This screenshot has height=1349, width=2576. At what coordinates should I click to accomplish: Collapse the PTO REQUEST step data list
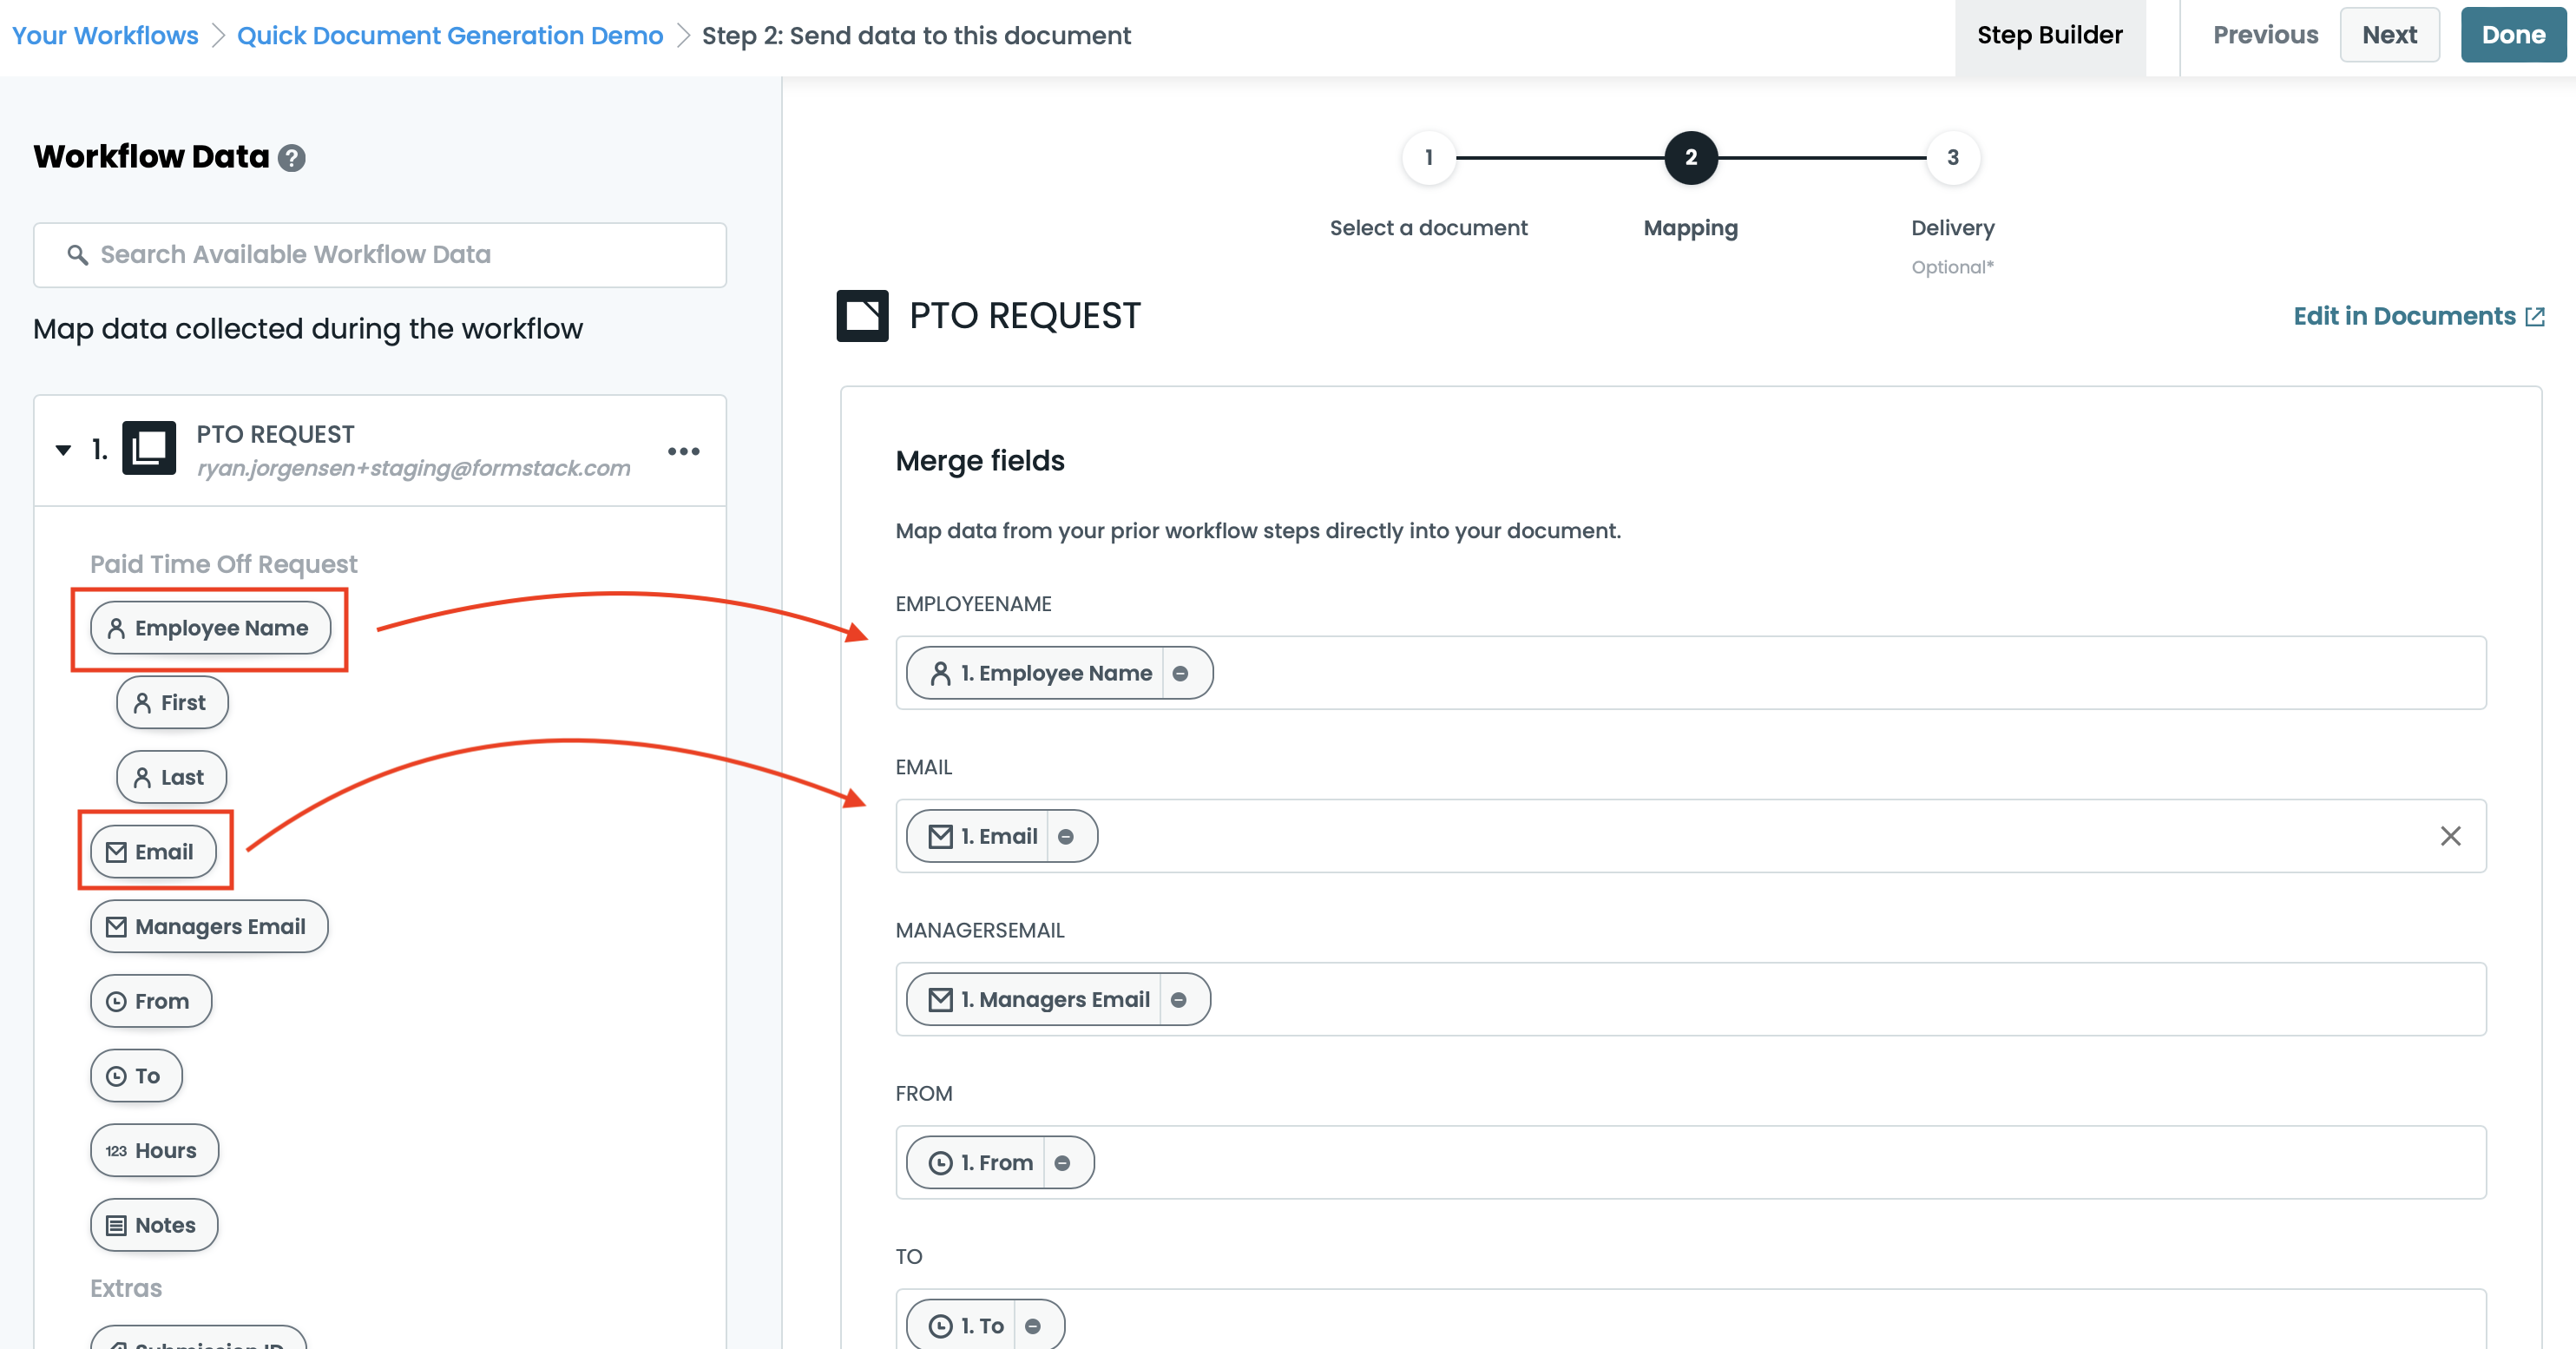tap(63, 450)
